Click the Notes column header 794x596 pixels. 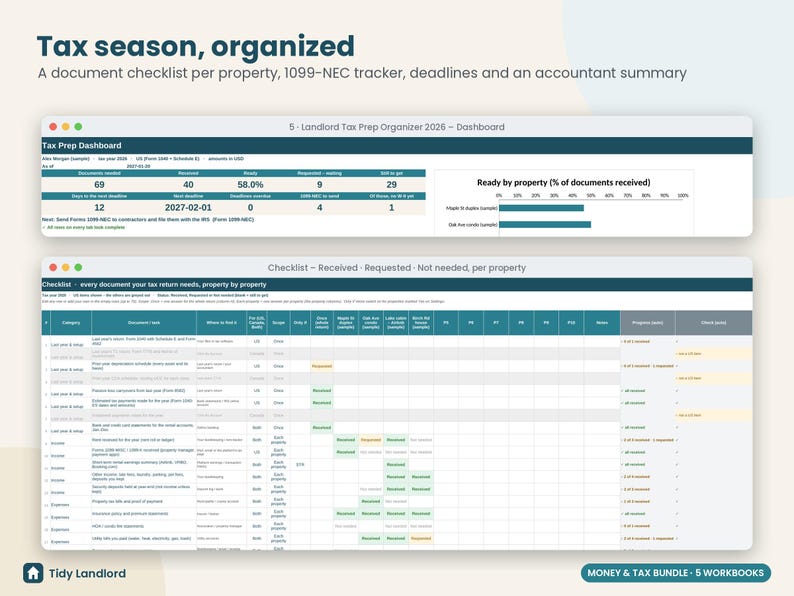coord(602,323)
